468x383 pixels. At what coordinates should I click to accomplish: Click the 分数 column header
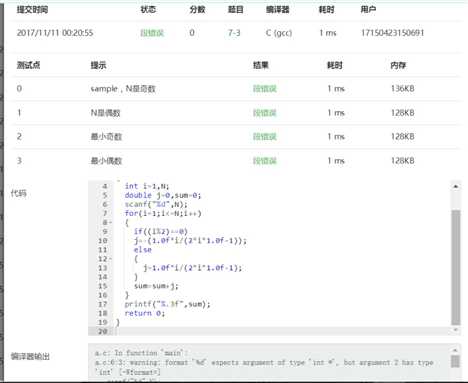coord(197,10)
